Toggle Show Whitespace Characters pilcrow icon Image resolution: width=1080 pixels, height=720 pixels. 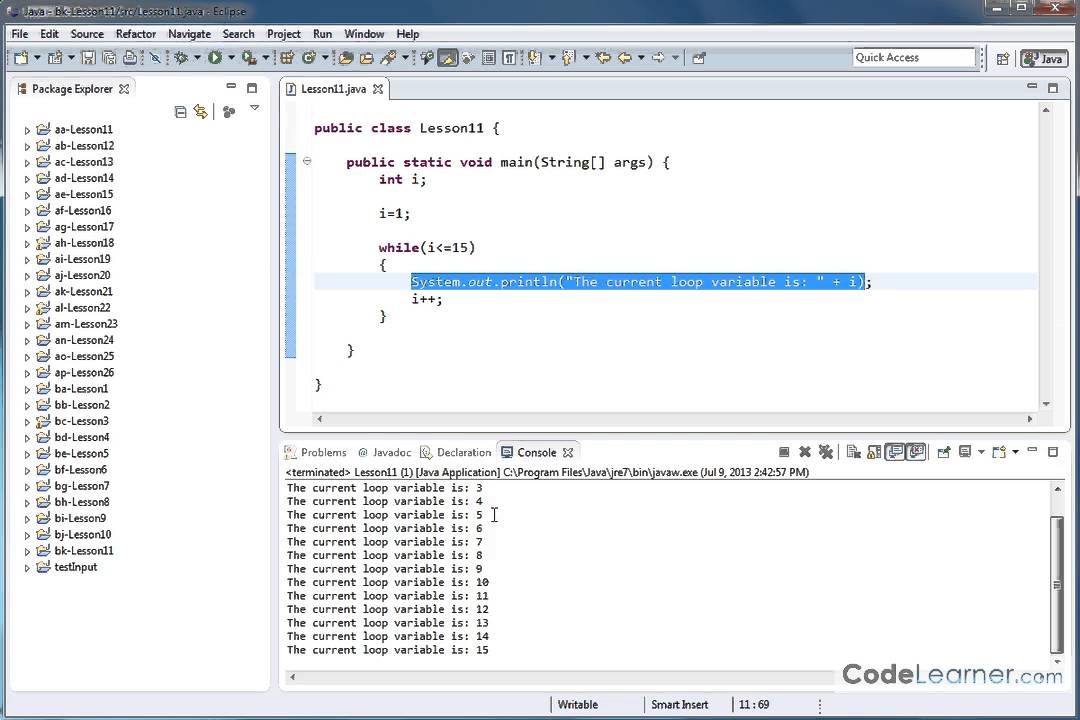[x=509, y=58]
